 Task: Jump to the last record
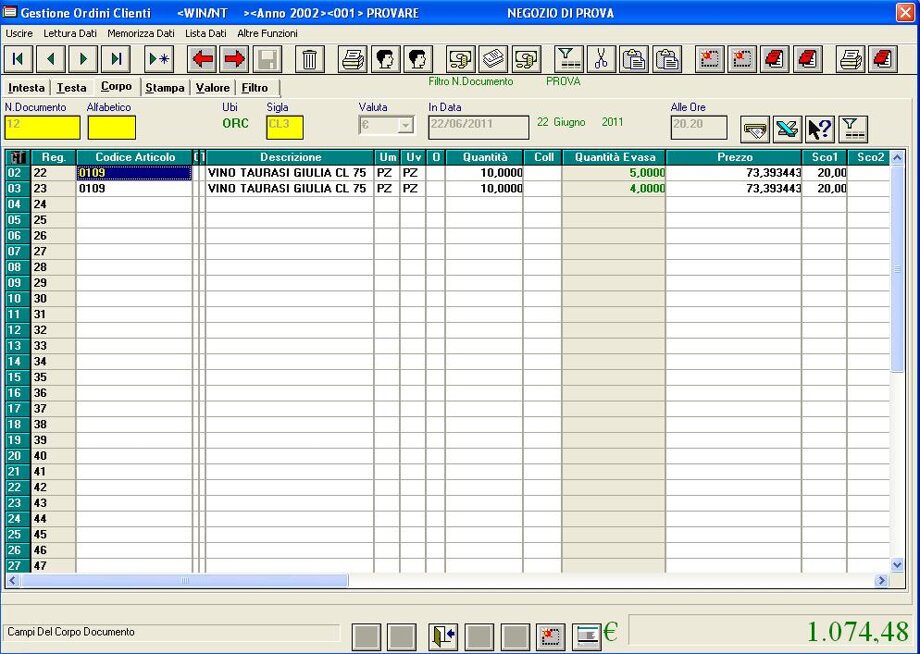[117, 59]
